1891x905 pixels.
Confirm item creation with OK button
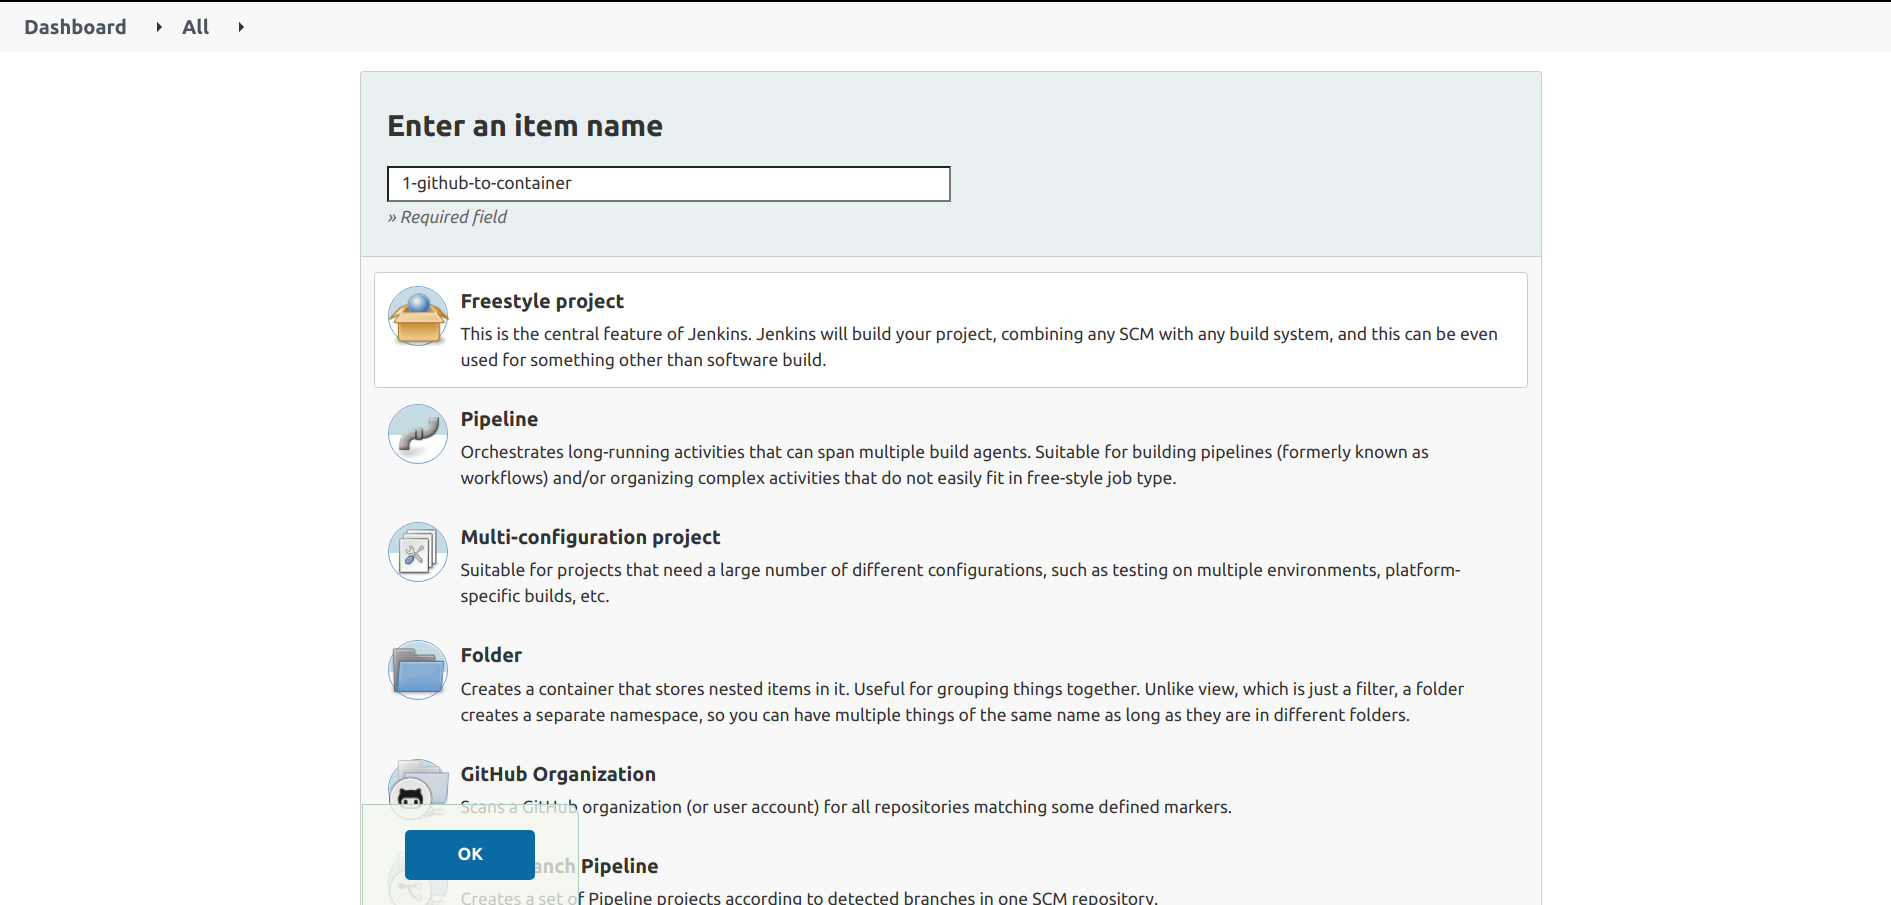click(x=470, y=855)
